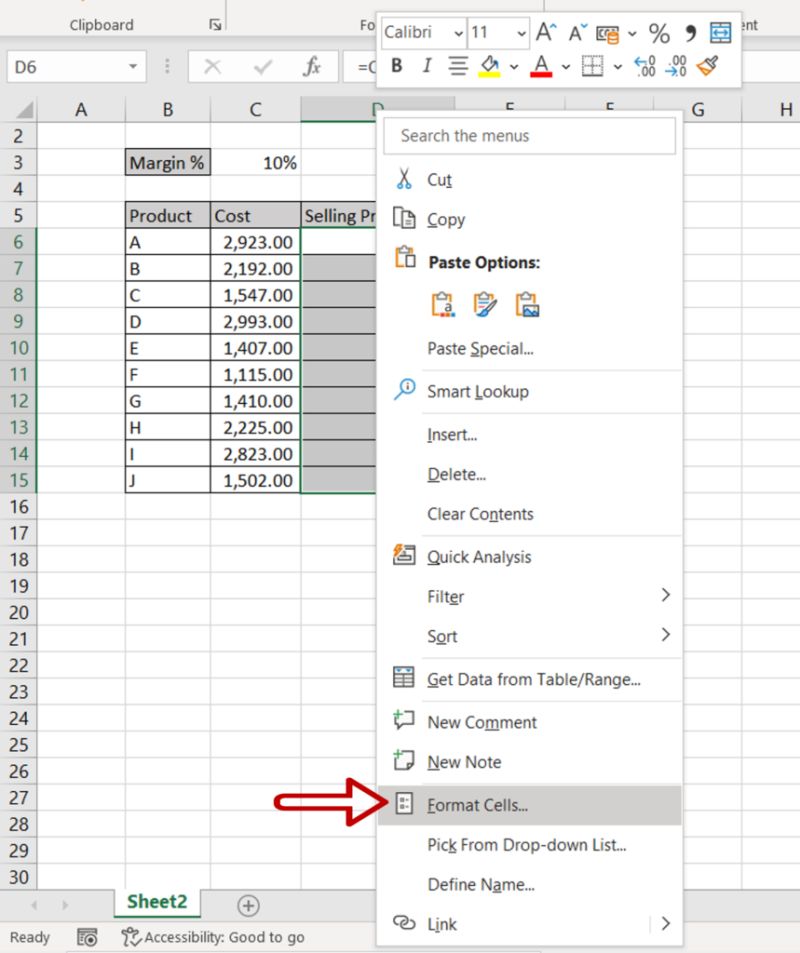
Task: Open the Name Box dropdown arrow
Action: (x=131, y=66)
